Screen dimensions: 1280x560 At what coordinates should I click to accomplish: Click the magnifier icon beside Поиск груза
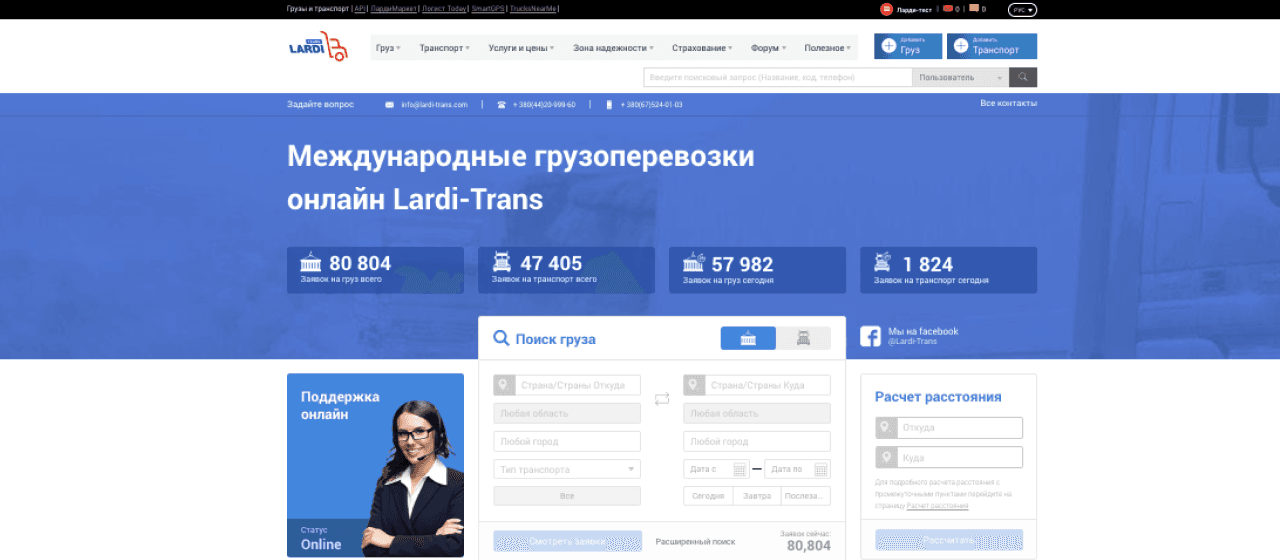(x=502, y=339)
